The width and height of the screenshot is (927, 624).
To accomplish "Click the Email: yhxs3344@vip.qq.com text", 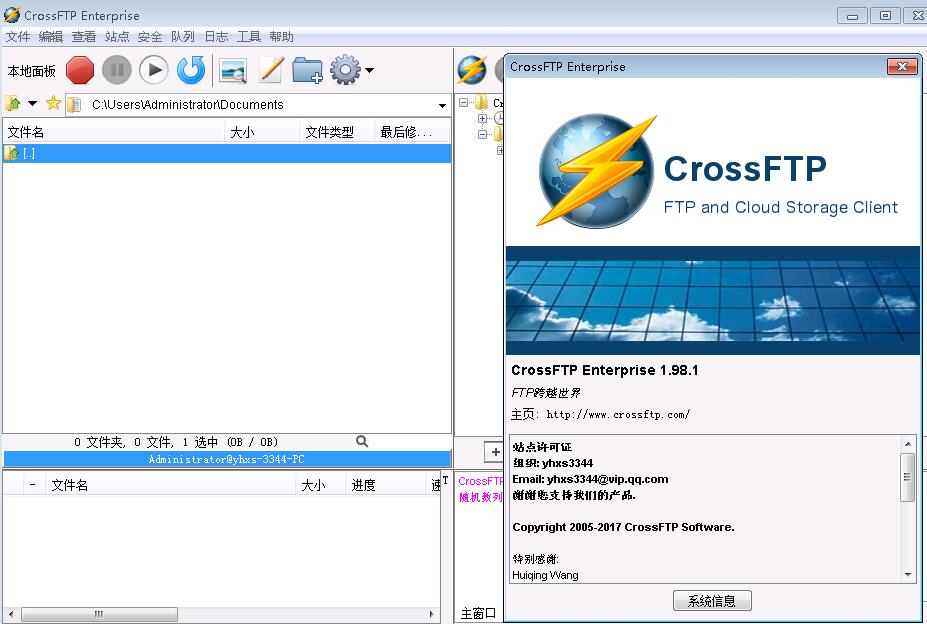I will tap(590, 479).
